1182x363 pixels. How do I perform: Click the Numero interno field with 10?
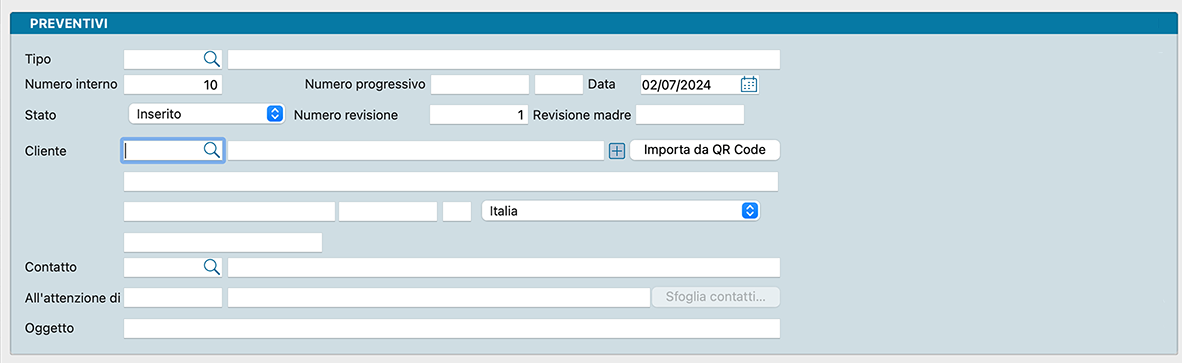[x=173, y=84]
